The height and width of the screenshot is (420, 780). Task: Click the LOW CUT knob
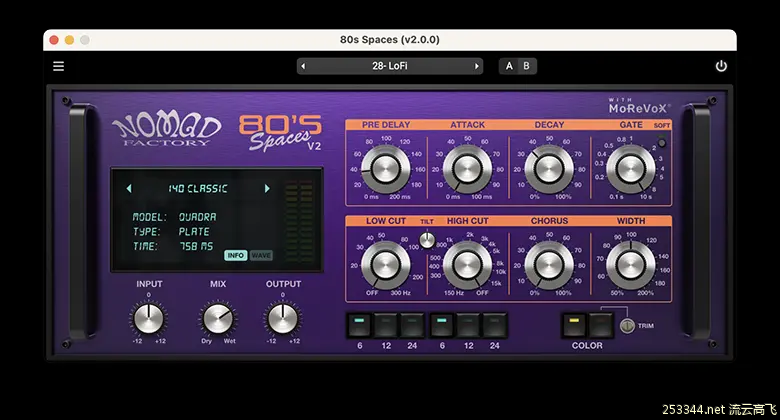[386, 265]
